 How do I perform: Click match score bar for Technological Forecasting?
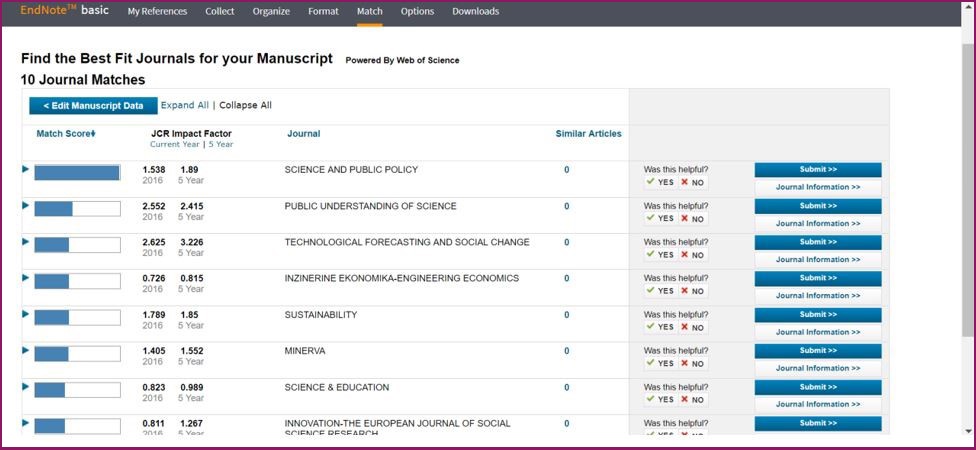[x=77, y=245]
